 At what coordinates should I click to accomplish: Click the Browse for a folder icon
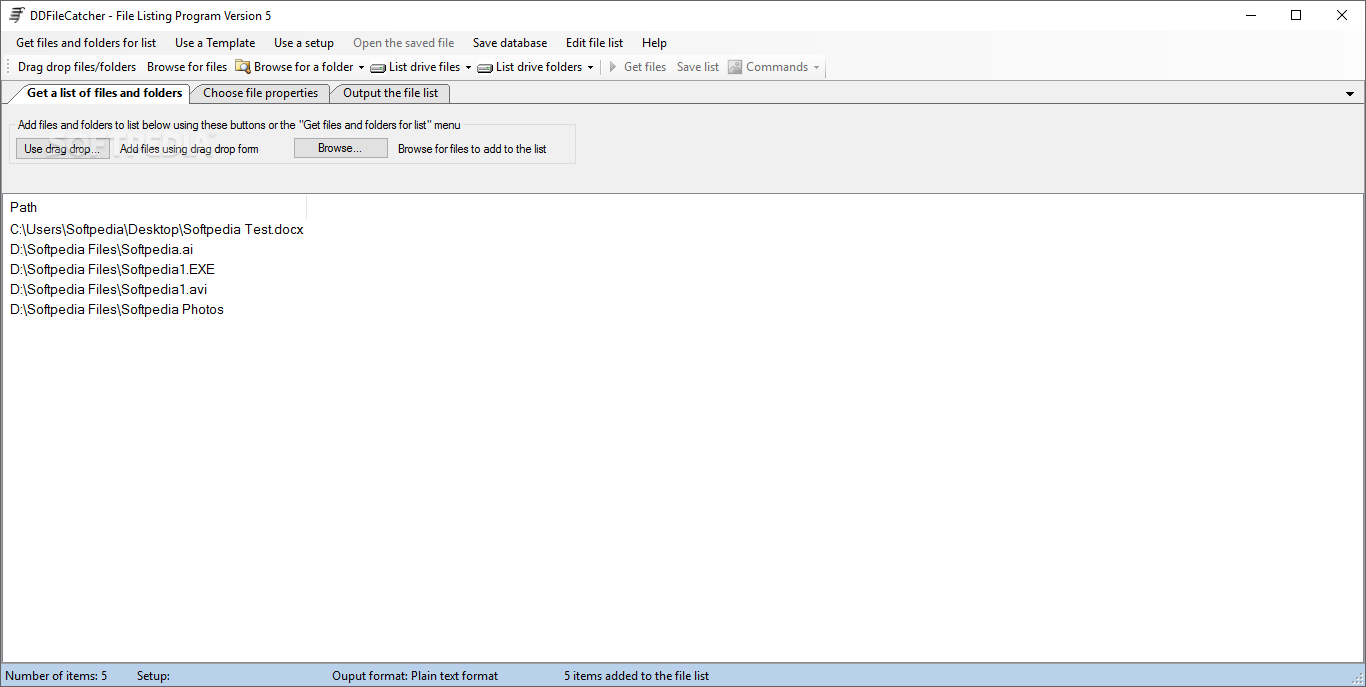pos(243,67)
